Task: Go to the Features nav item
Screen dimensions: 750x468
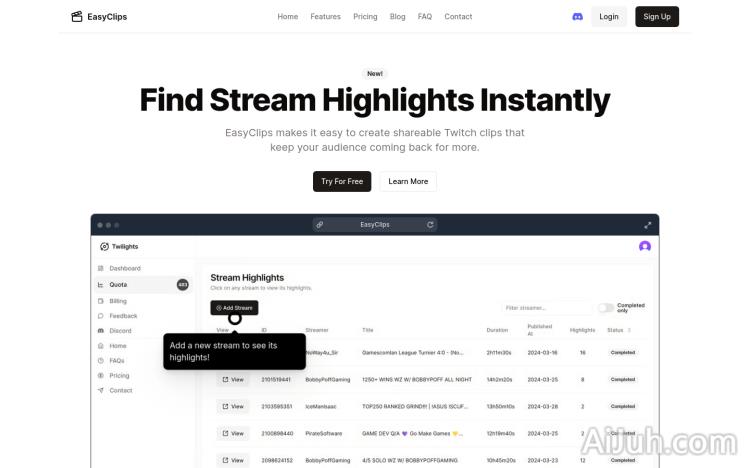Action: (325, 16)
